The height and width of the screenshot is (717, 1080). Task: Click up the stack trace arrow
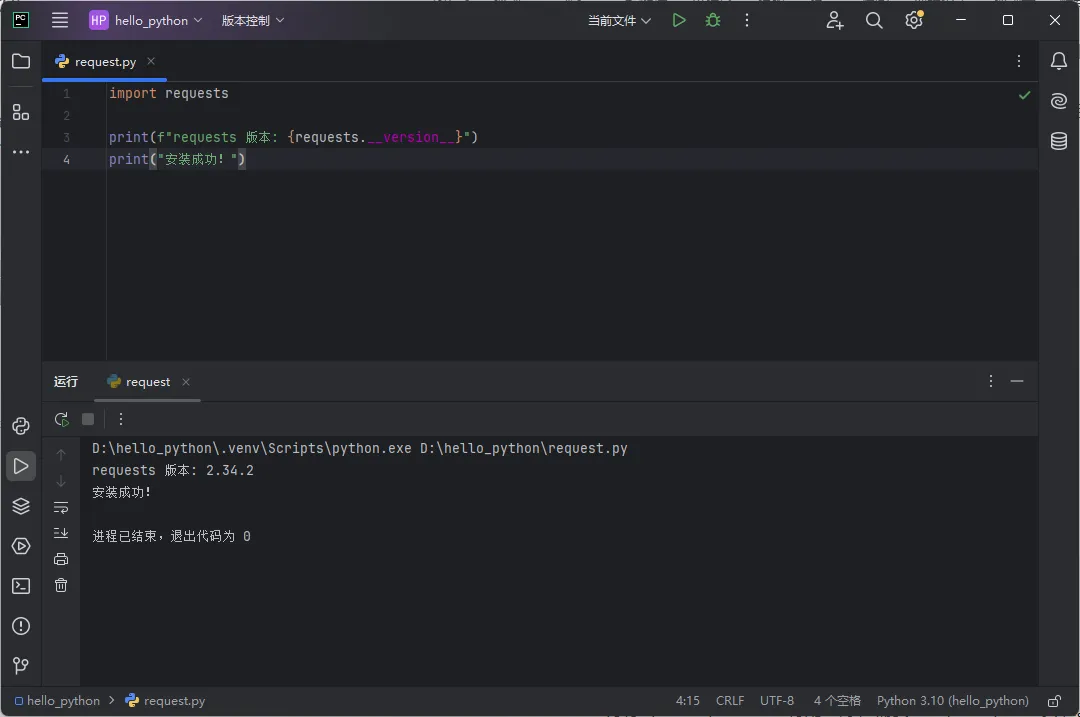coord(61,455)
